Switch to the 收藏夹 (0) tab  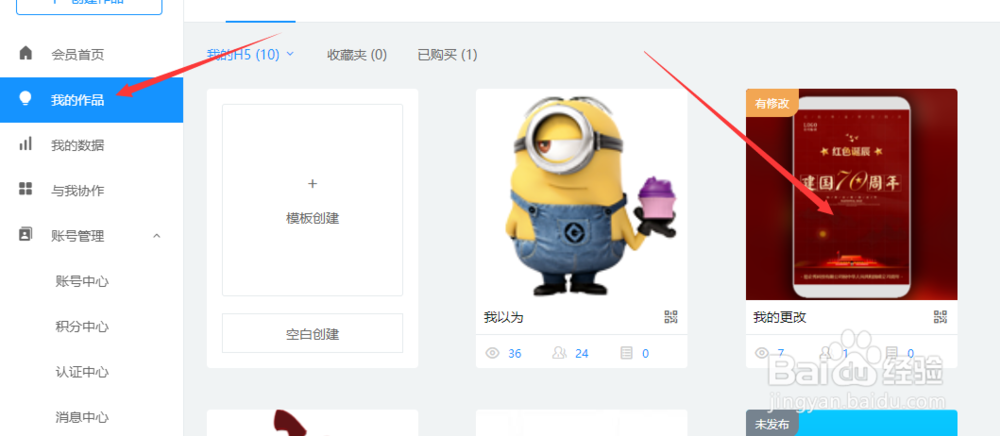357,55
